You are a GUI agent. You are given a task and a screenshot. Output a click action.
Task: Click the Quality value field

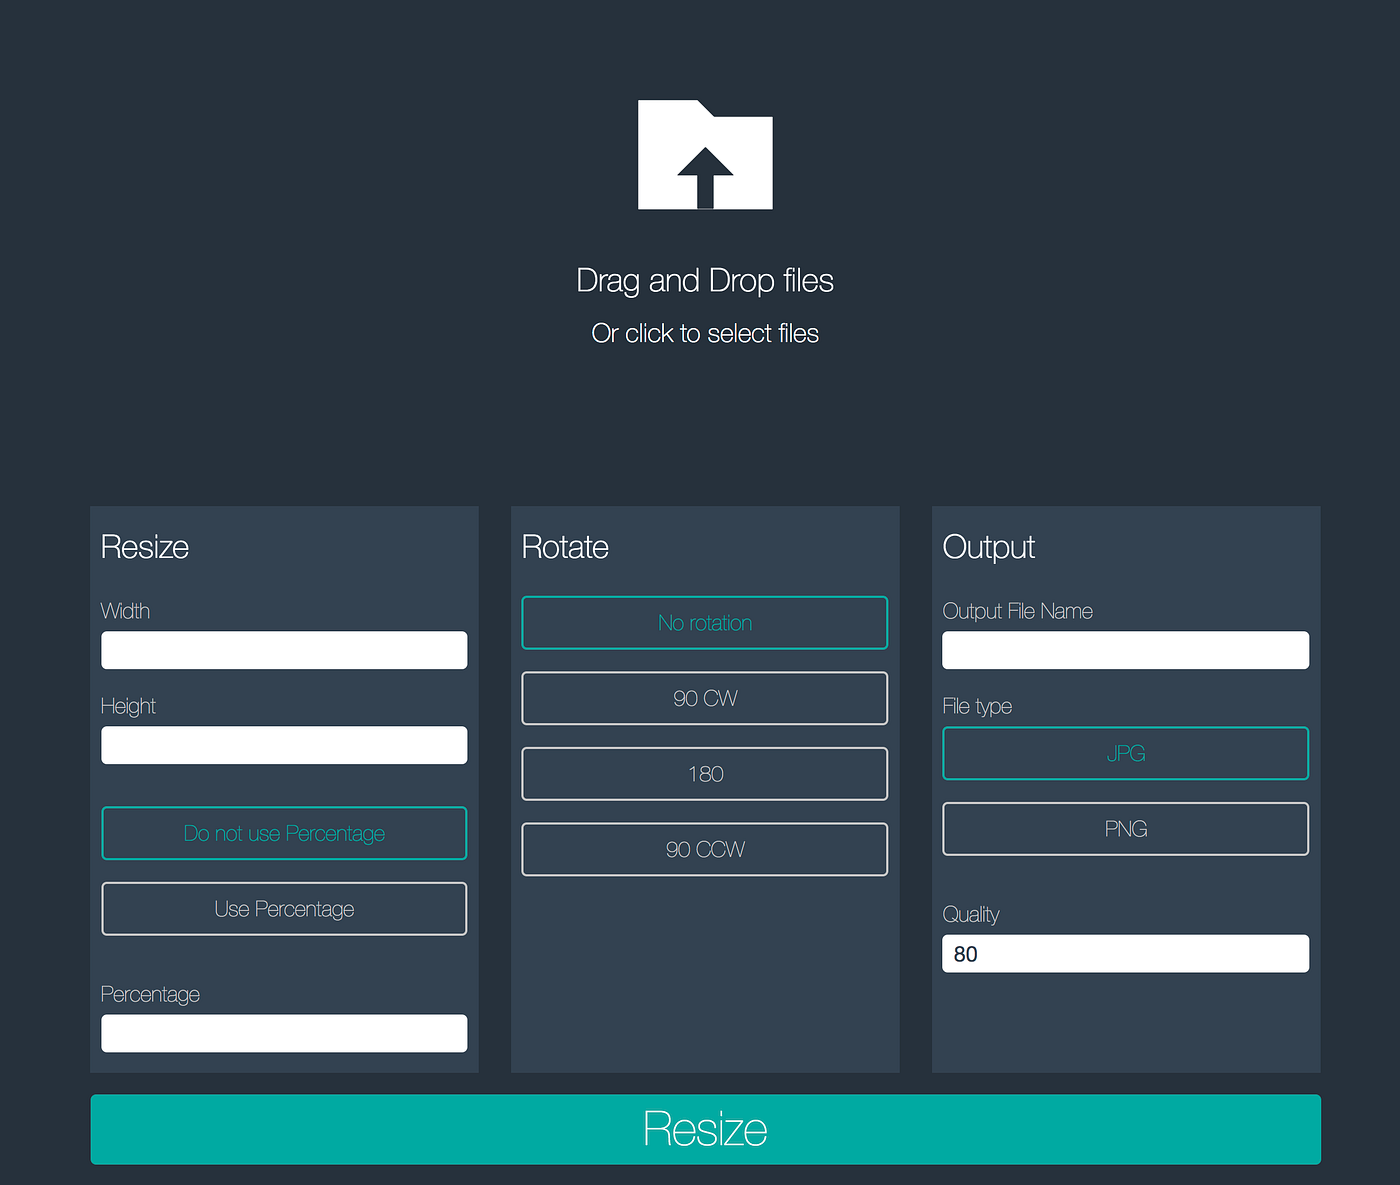(x=1124, y=953)
